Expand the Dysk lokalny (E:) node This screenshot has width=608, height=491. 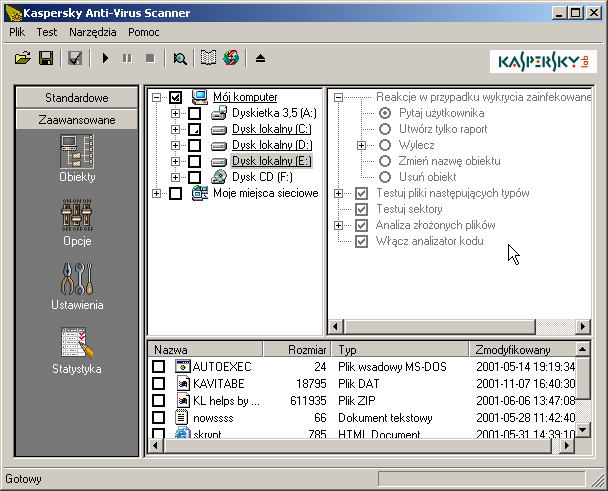point(175,161)
